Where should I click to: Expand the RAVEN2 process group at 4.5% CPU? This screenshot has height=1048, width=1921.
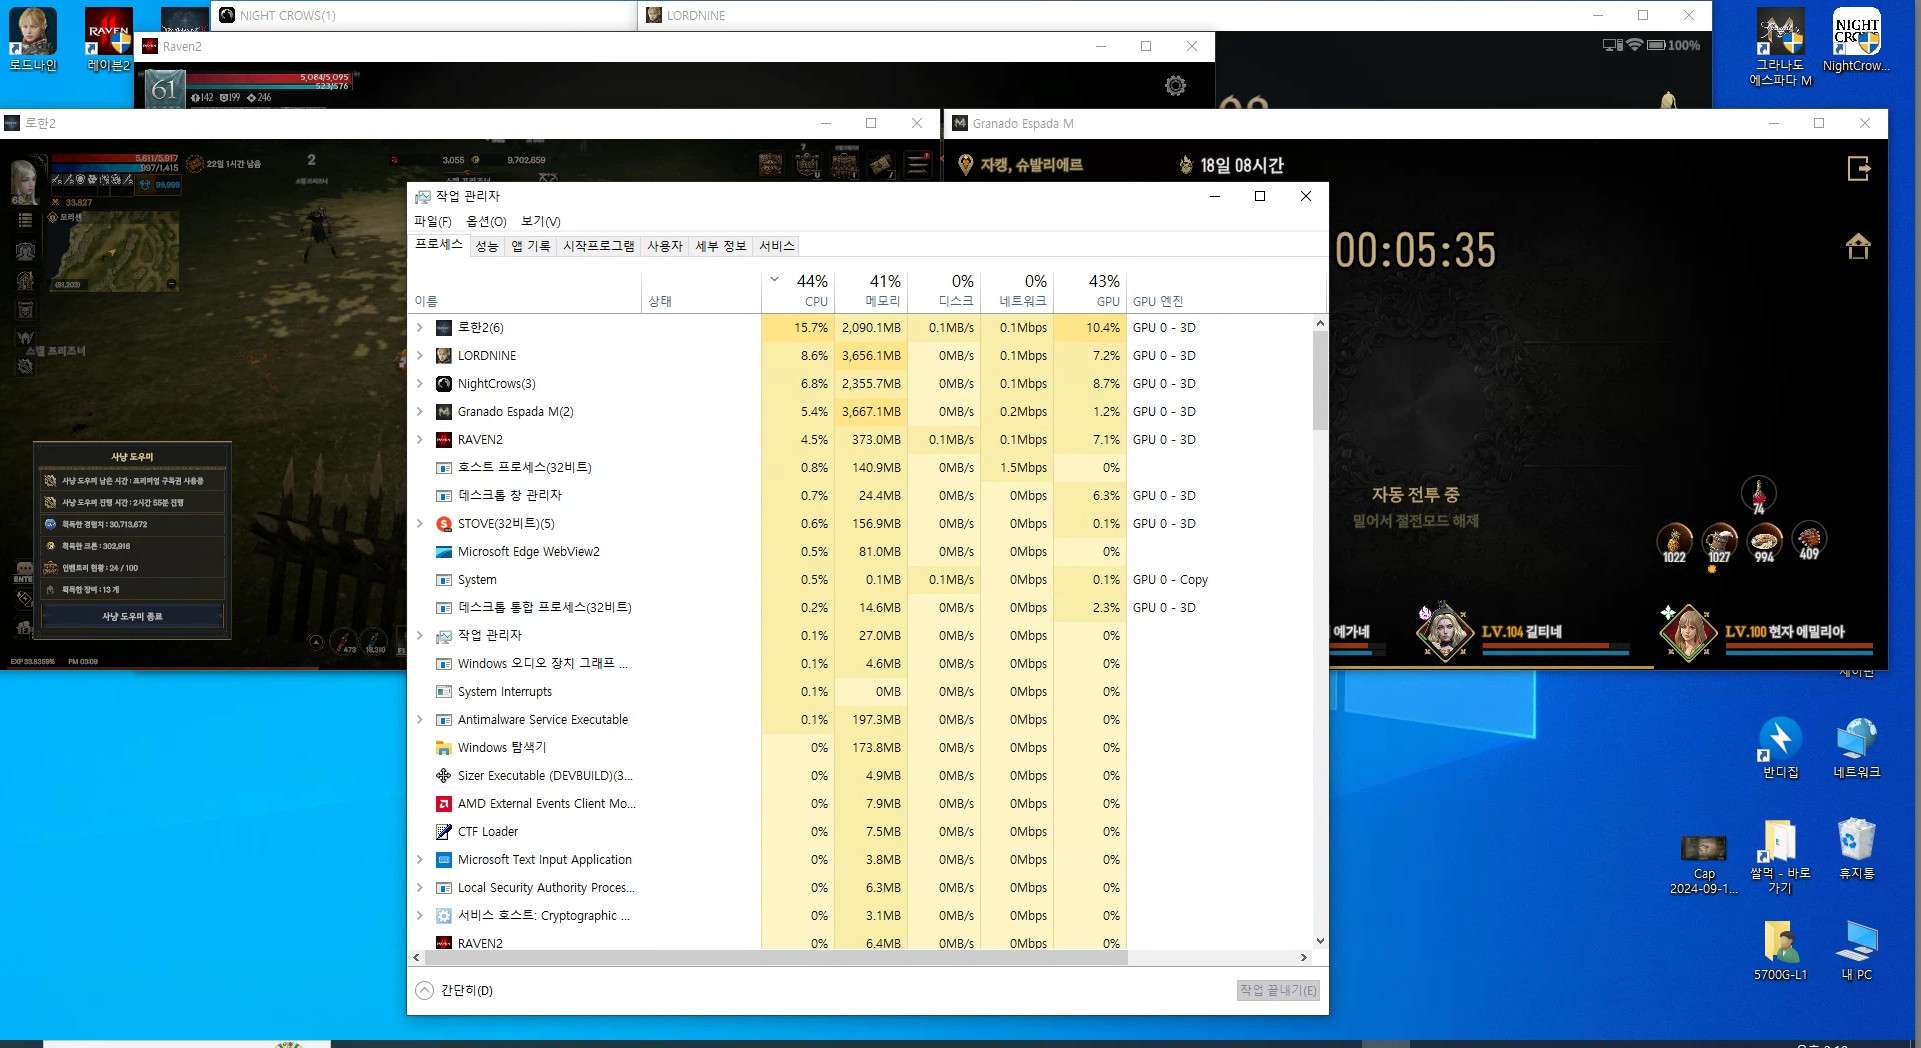[420, 440]
